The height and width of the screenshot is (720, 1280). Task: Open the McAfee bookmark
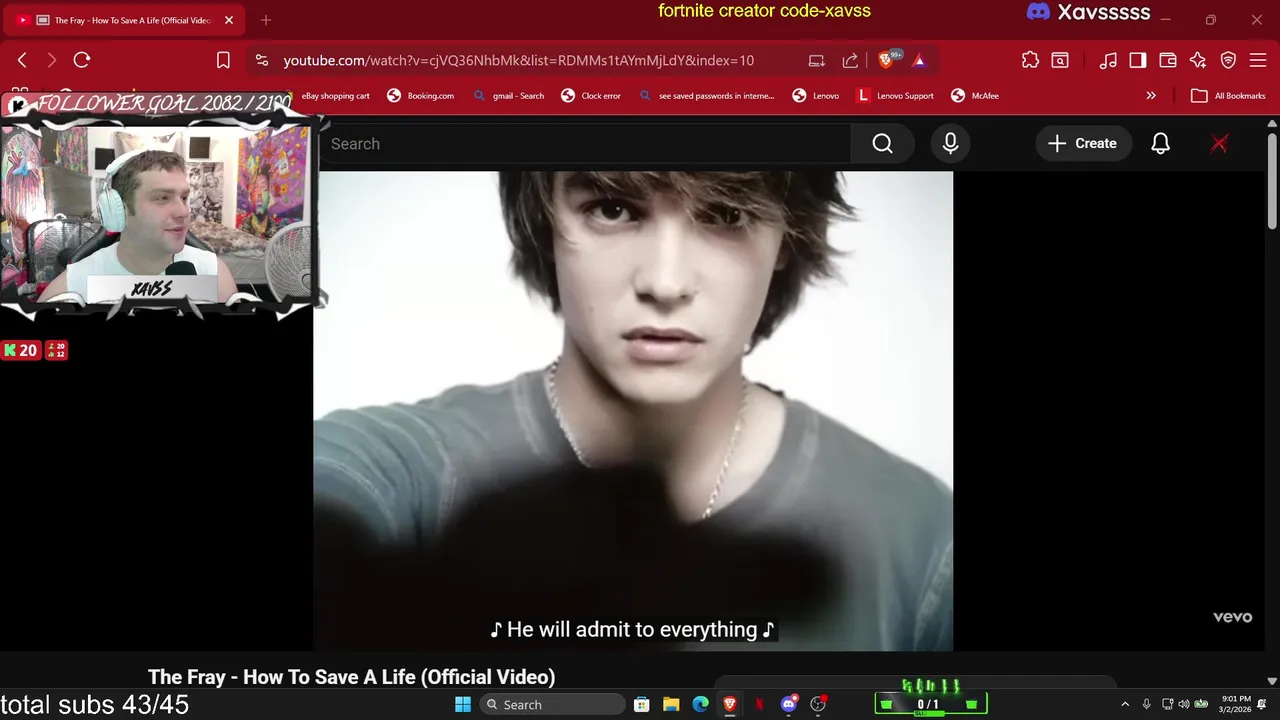[975, 96]
